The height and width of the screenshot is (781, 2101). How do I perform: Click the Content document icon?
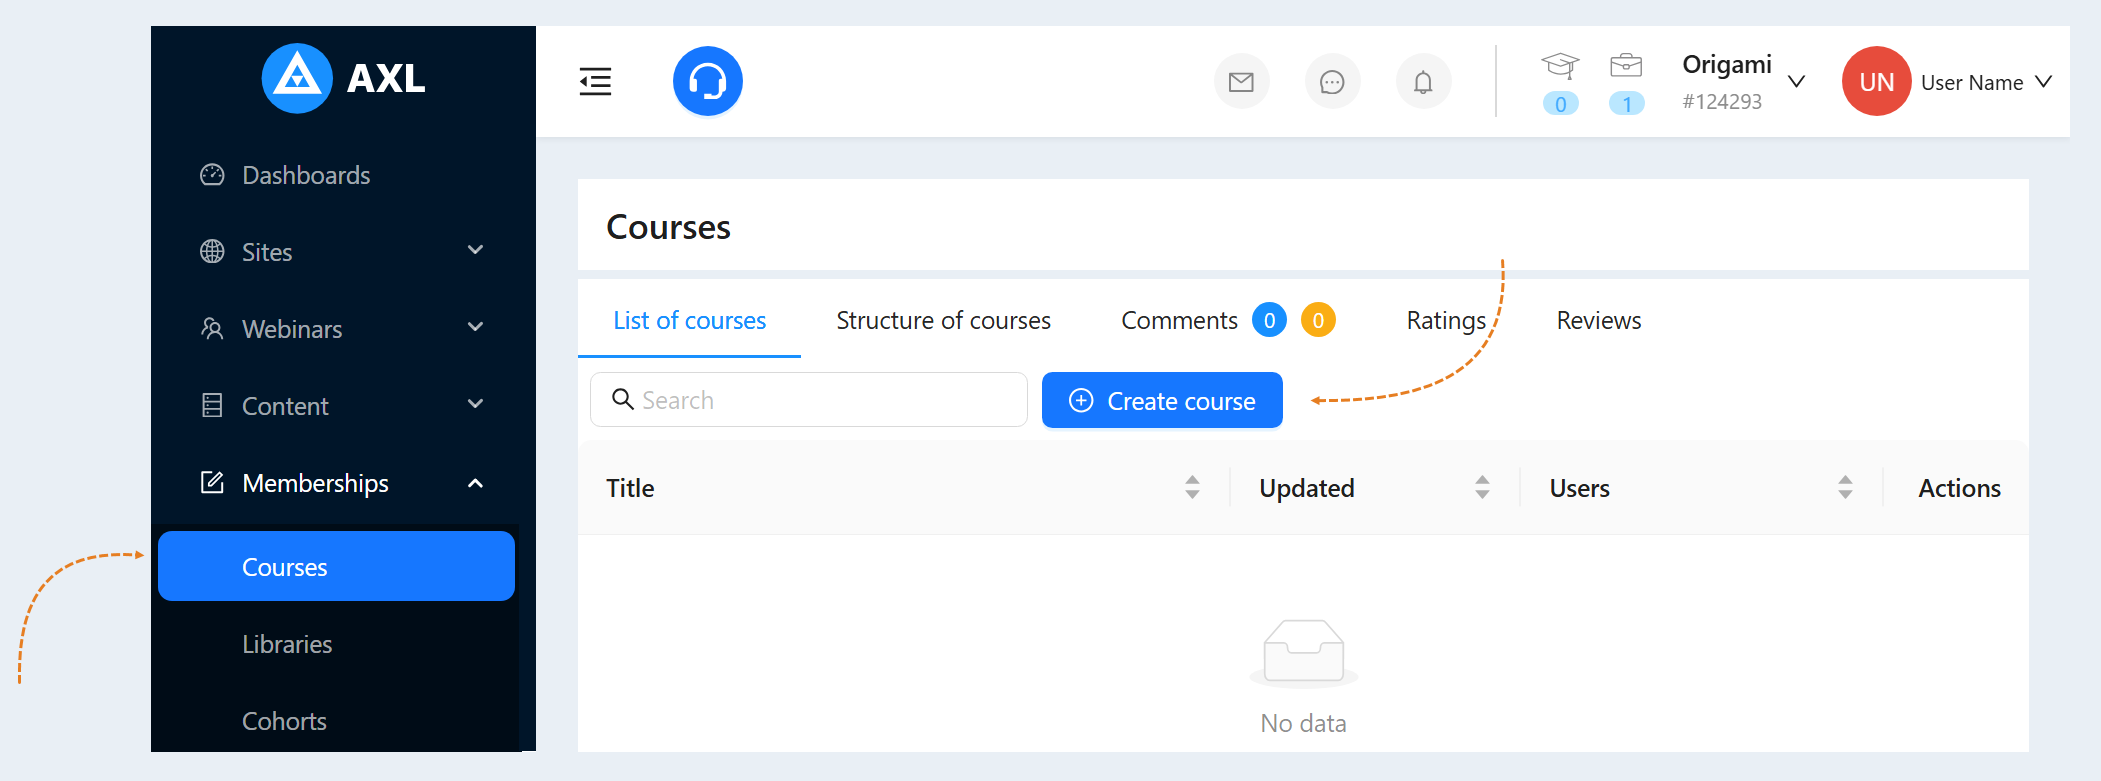212,405
